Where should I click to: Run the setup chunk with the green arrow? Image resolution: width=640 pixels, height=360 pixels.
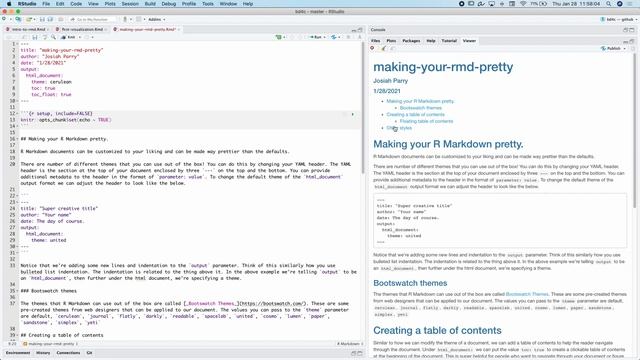(x=353, y=114)
